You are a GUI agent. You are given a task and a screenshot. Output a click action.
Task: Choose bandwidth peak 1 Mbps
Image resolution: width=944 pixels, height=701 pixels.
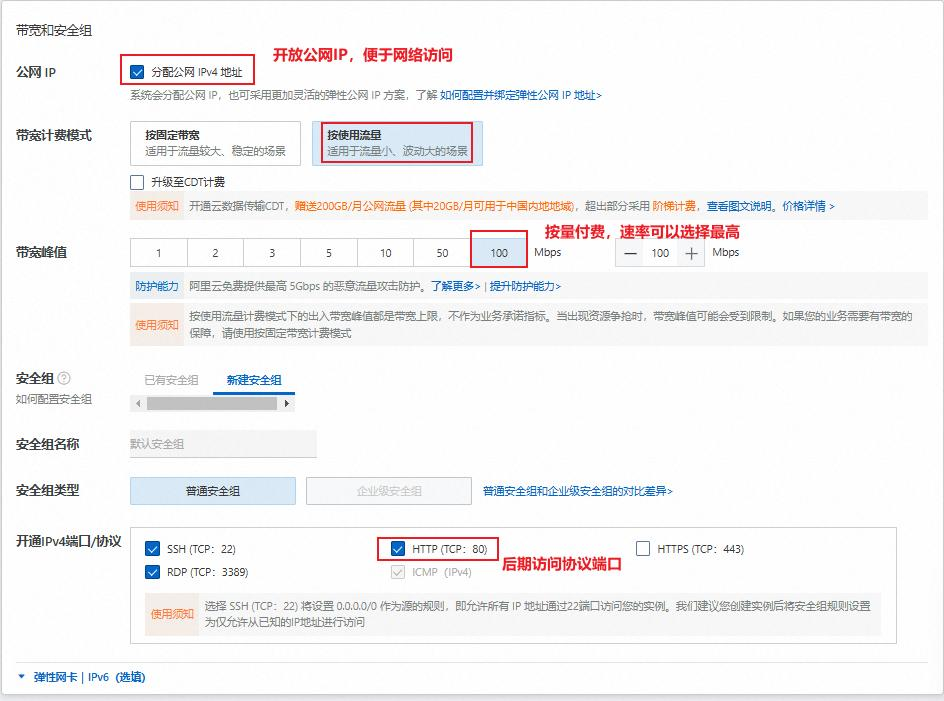(x=159, y=253)
